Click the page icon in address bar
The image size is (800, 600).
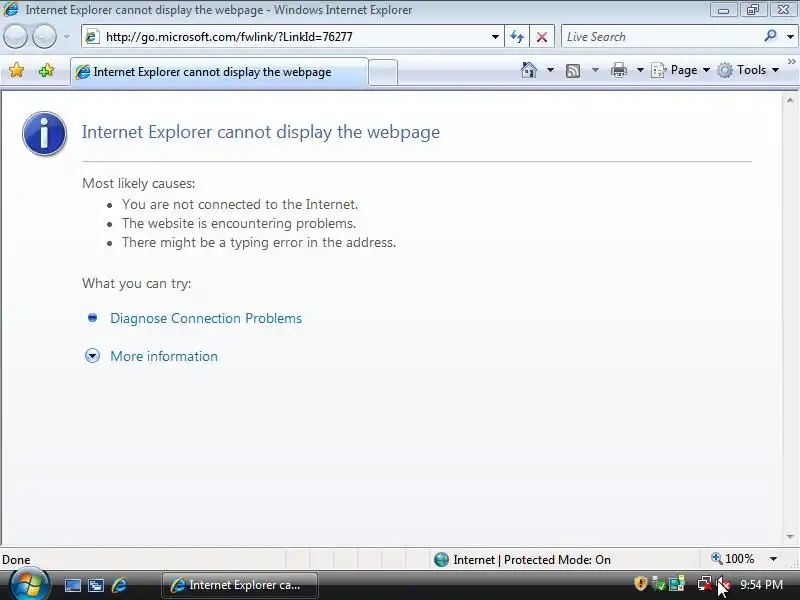[92, 37]
